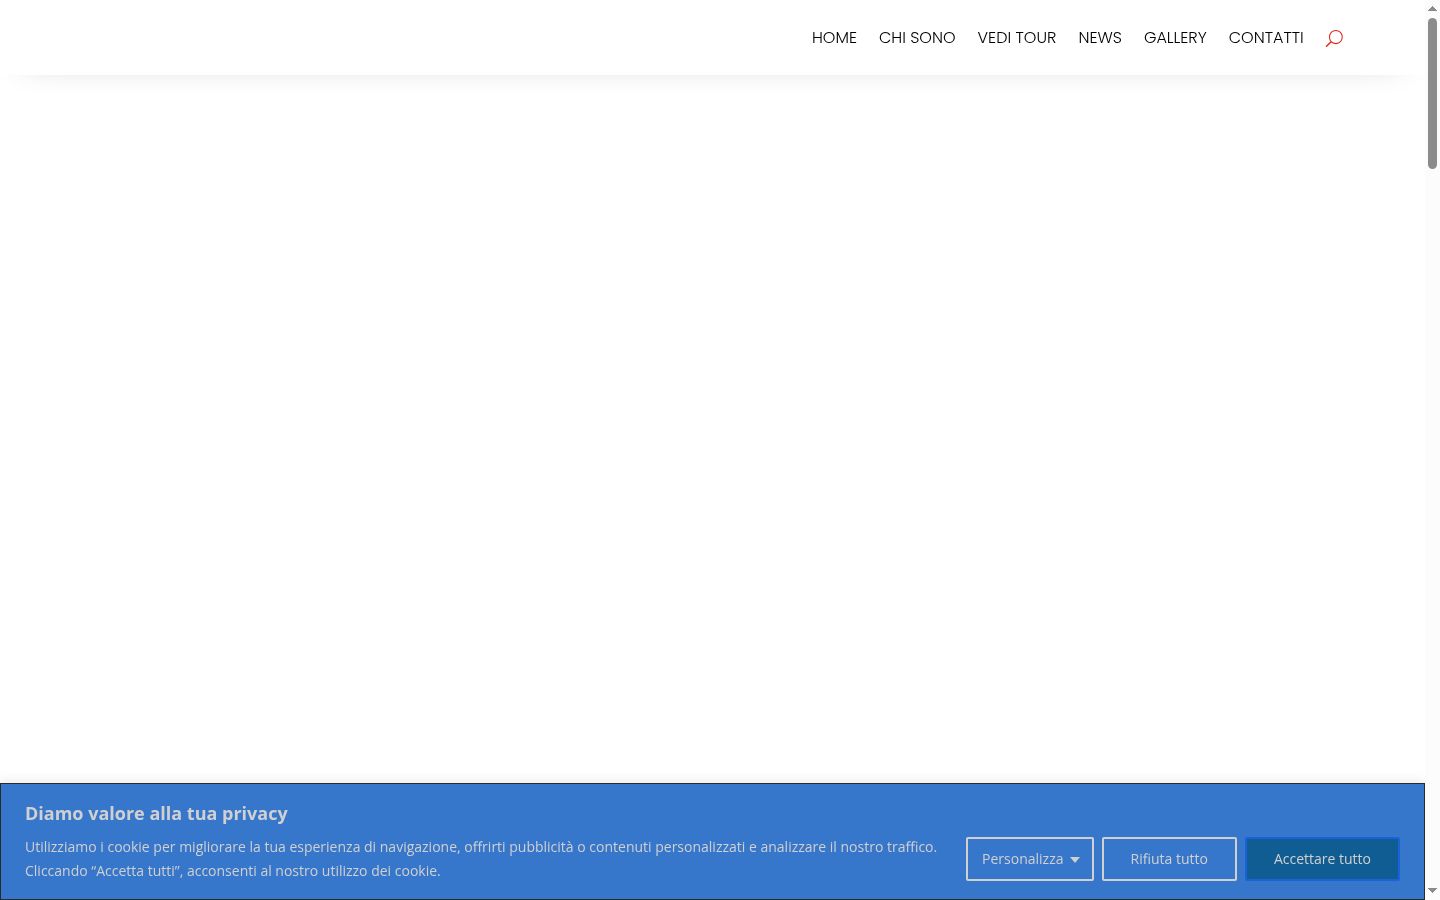Open the GALLERY page
Image resolution: width=1440 pixels, height=900 pixels.
coord(1175,38)
